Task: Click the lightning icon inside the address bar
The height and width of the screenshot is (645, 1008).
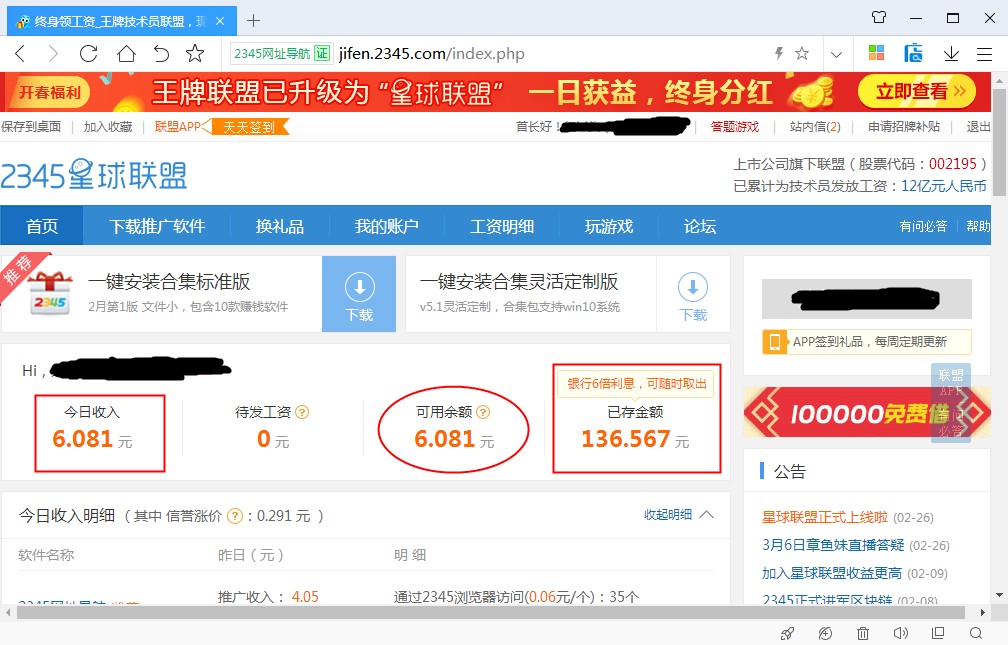Action: point(778,53)
